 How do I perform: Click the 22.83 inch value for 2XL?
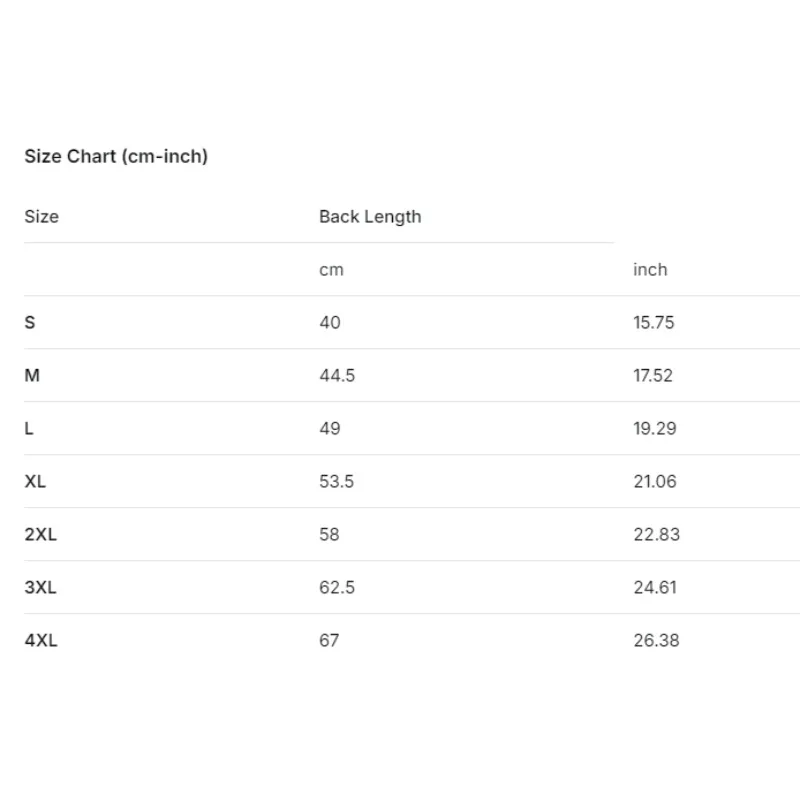click(x=657, y=534)
